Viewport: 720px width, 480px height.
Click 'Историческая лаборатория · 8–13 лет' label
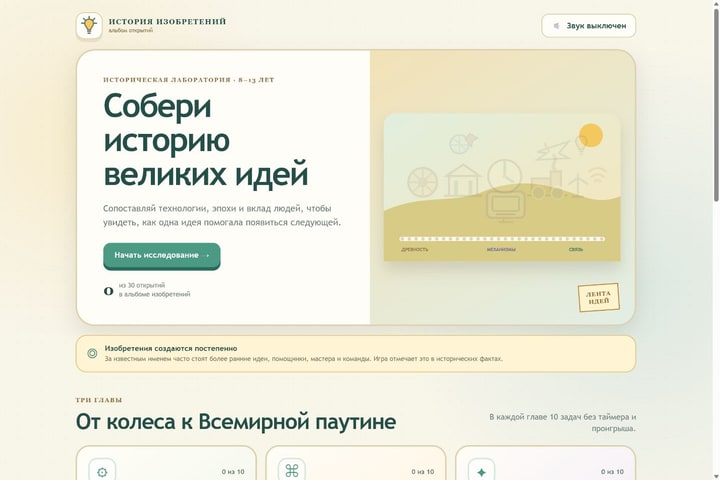[189, 80]
